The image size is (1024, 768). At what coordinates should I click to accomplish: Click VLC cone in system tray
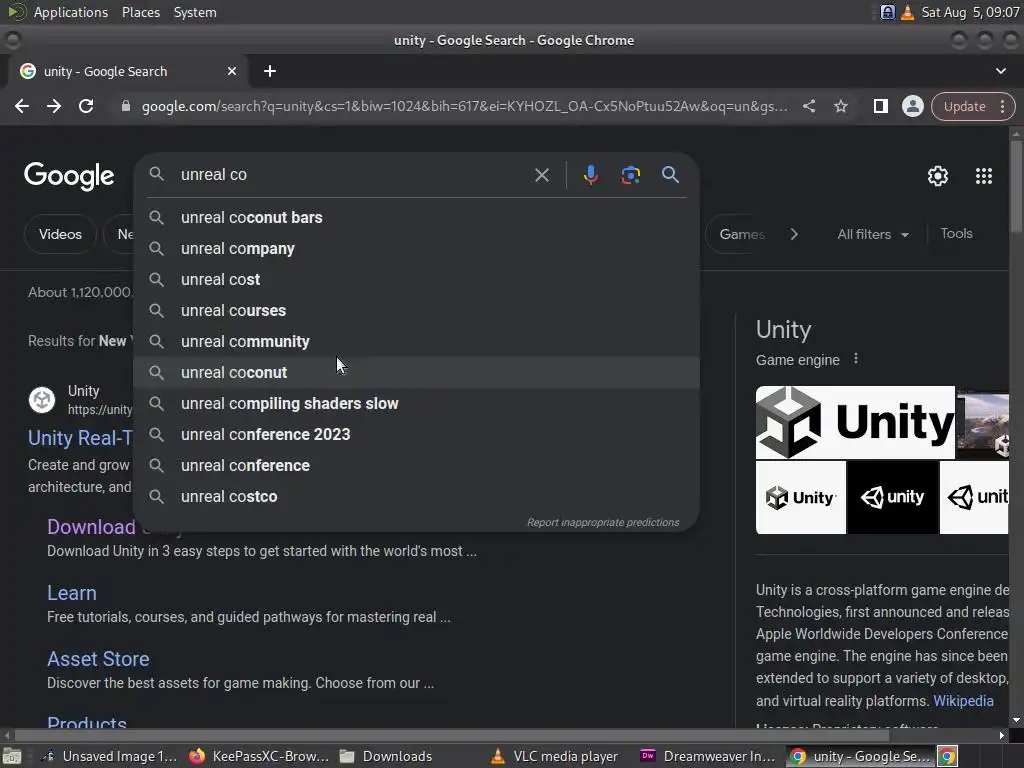point(907,12)
